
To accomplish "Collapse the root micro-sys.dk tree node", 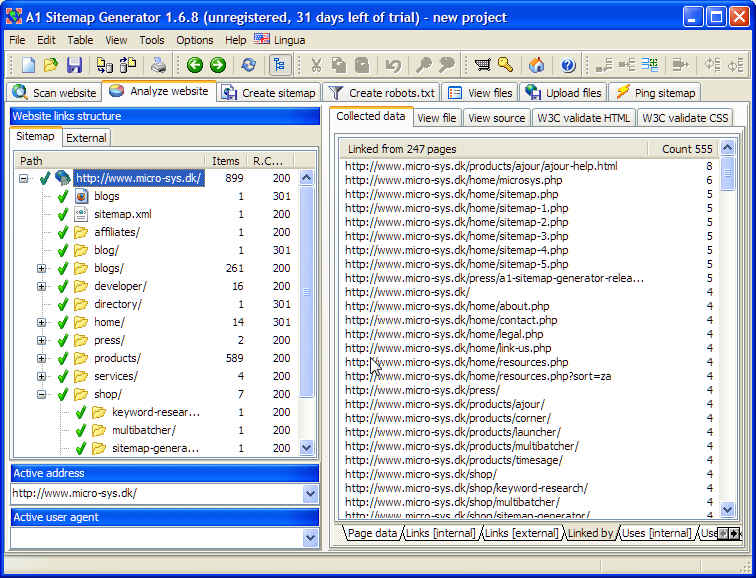I will tap(23, 179).
